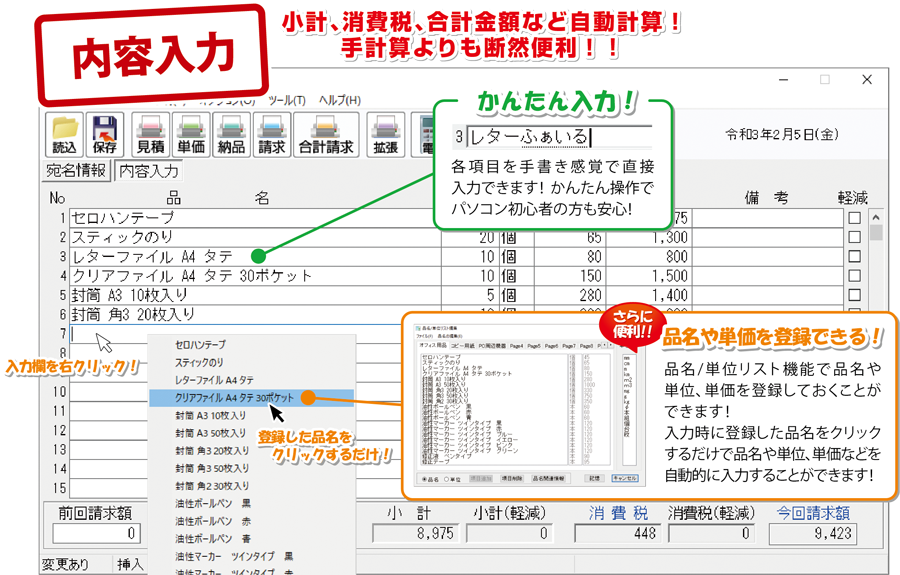Click the 合計請求 printer icon
The width and height of the screenshot is (900, 575).
tap(326, 134)
